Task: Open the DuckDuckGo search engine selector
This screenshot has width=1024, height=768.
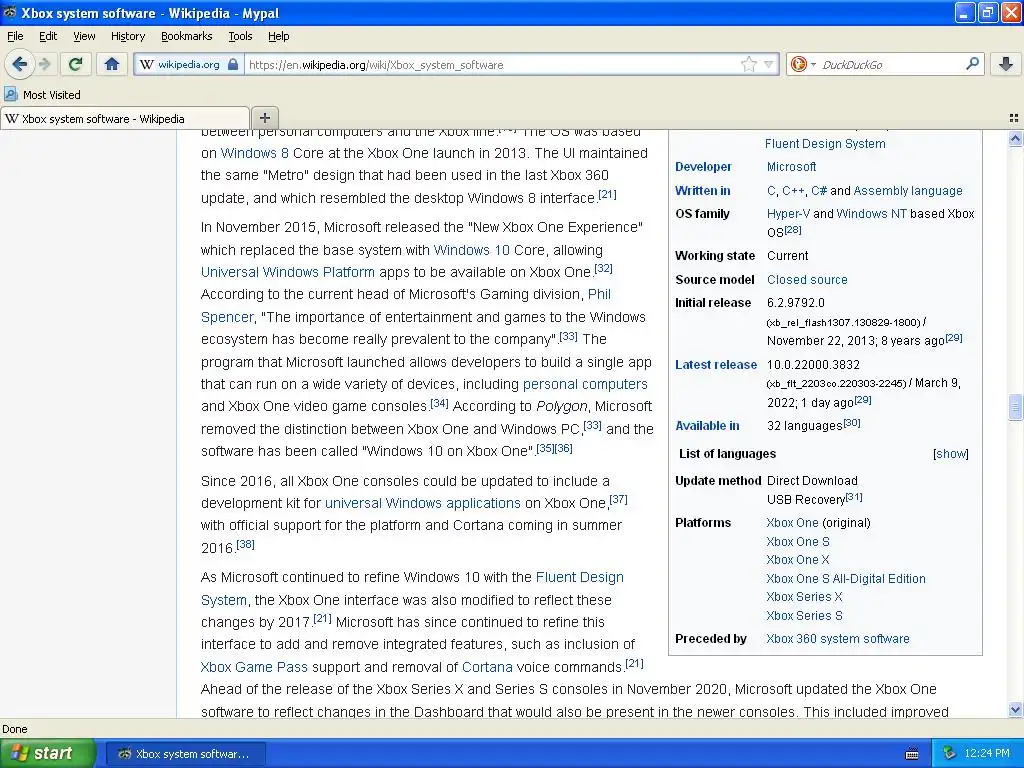Action: click(x=803, y=64)
